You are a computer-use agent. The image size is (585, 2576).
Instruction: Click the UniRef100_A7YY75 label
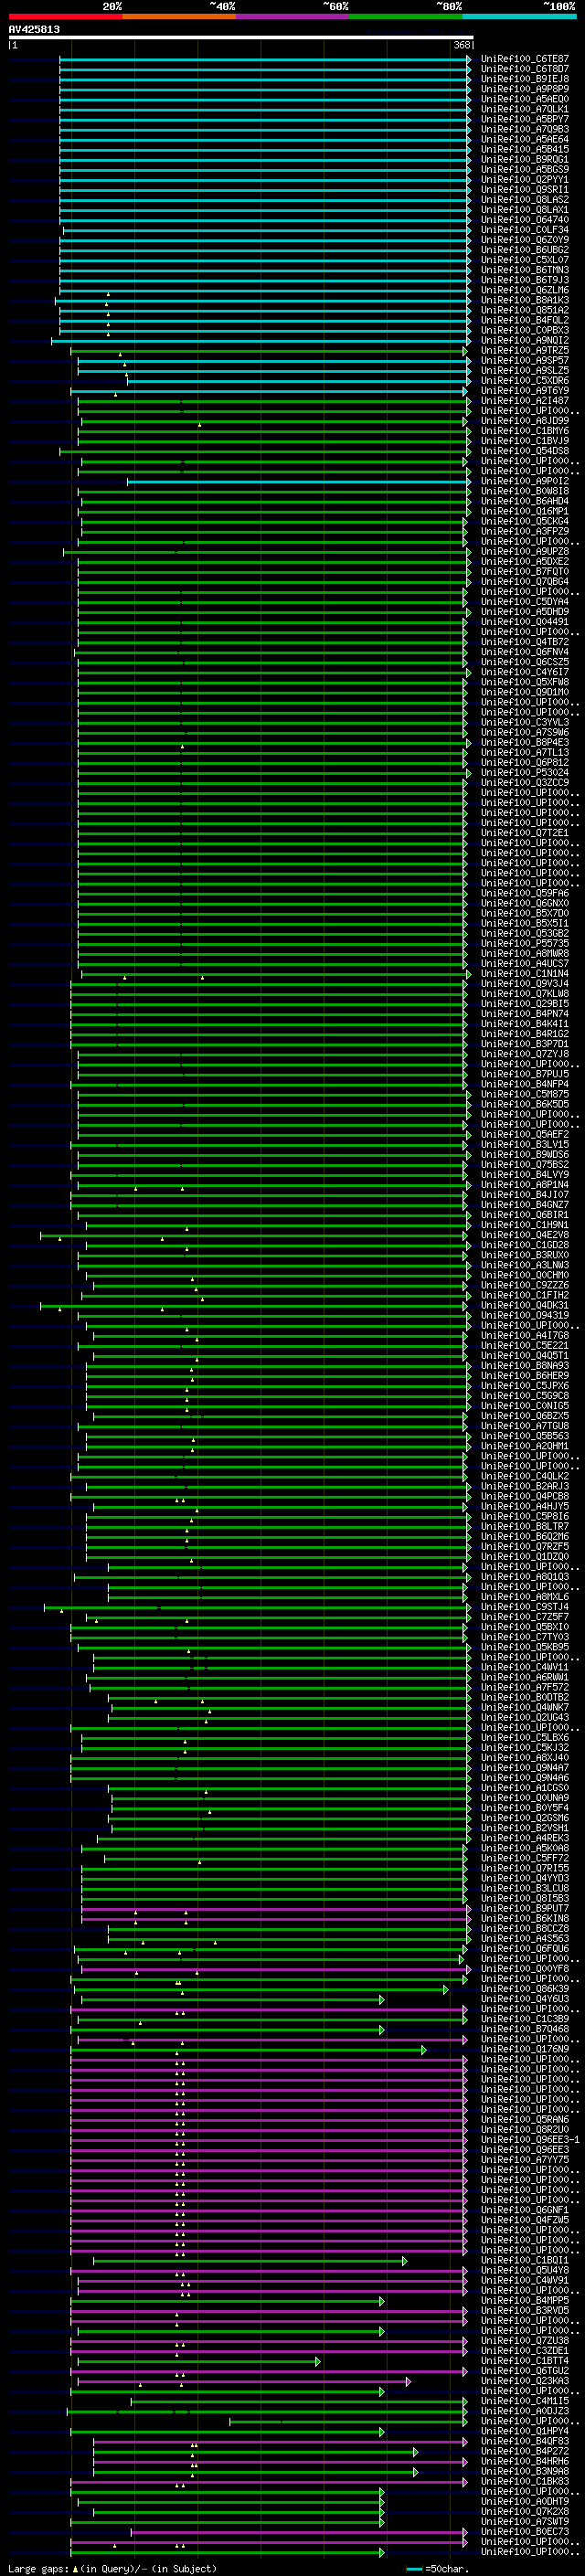(x=524, y=2159)
